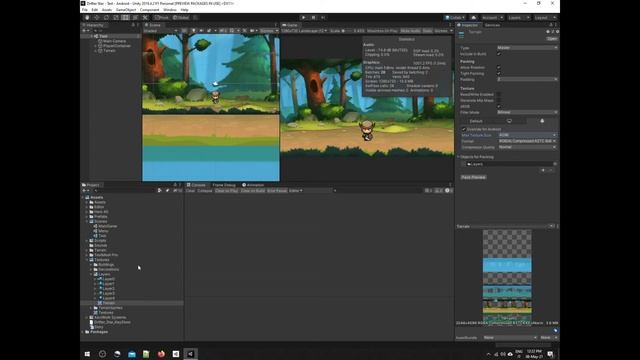This screenshot has width=640, height=360.
Task: Click the Pause button in the toolbar
Action: pyautogui.click(x=313, y=18)
